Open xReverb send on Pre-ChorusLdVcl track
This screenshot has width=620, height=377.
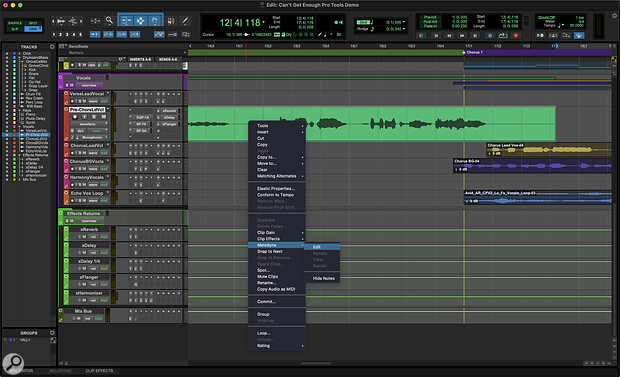click(169, 111)
